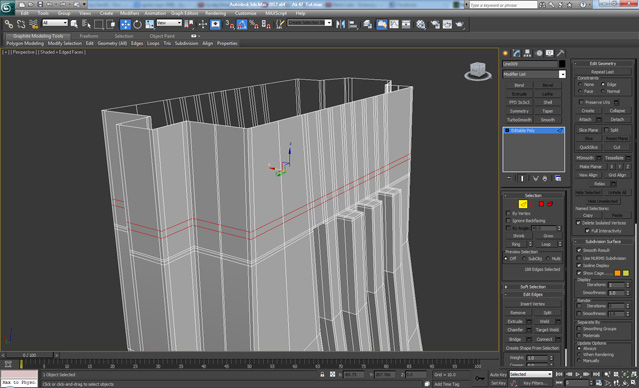Click the Chamfer button in Edit Edges

[515, 330]
